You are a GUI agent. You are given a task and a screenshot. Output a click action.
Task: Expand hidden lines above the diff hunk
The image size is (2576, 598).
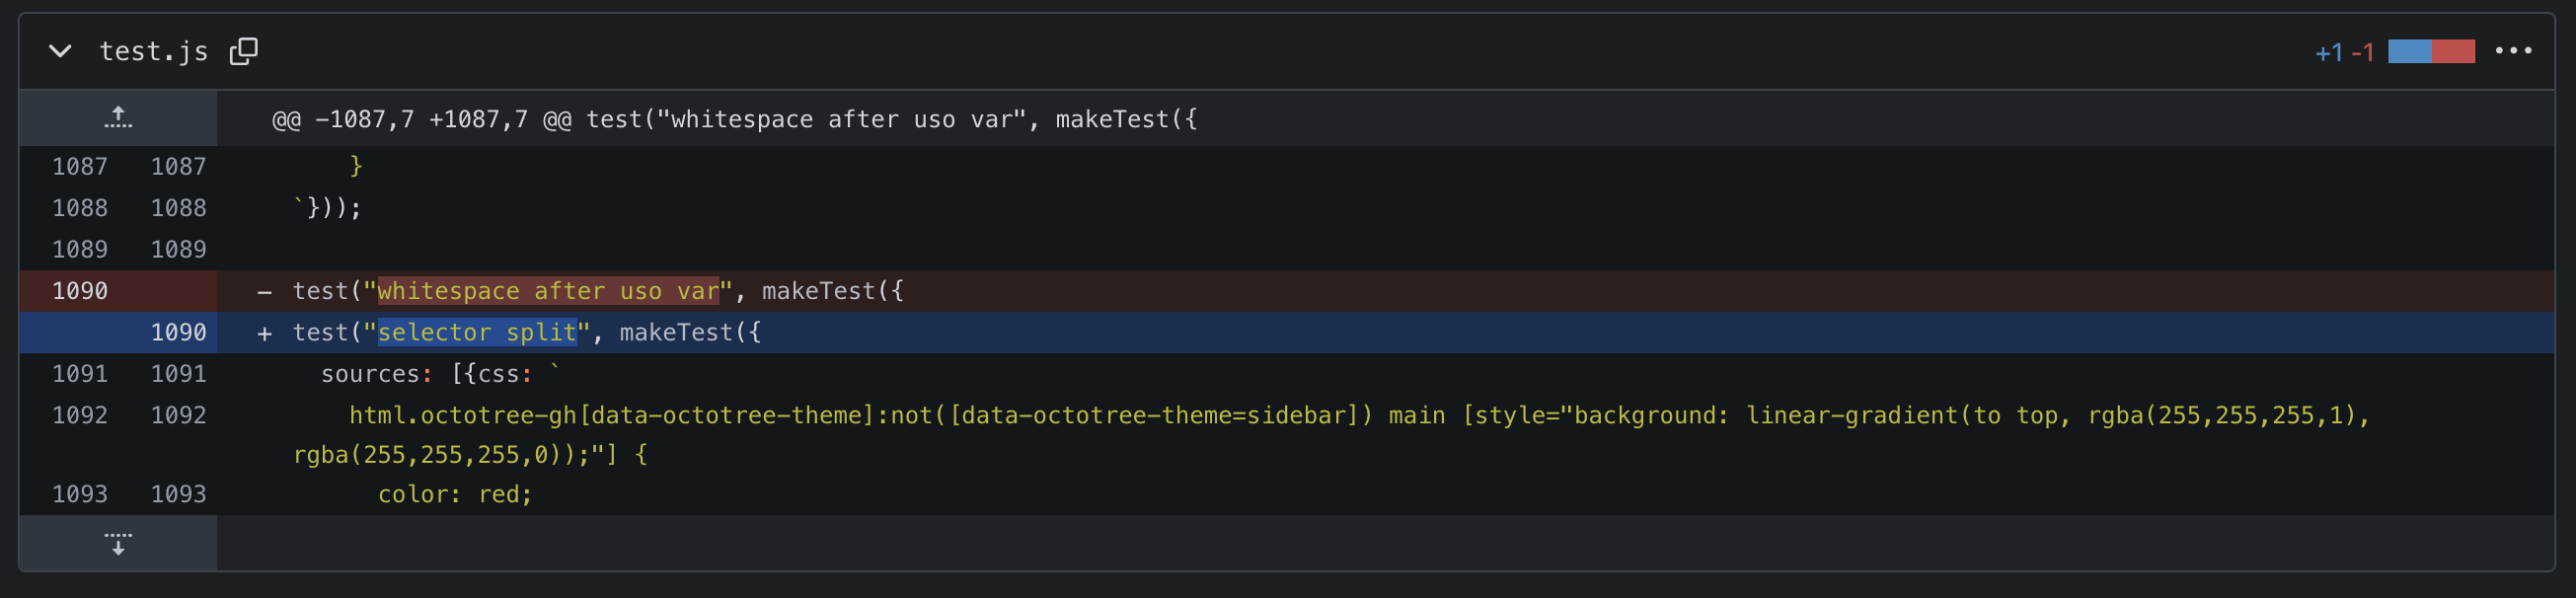tap(118, 118)
